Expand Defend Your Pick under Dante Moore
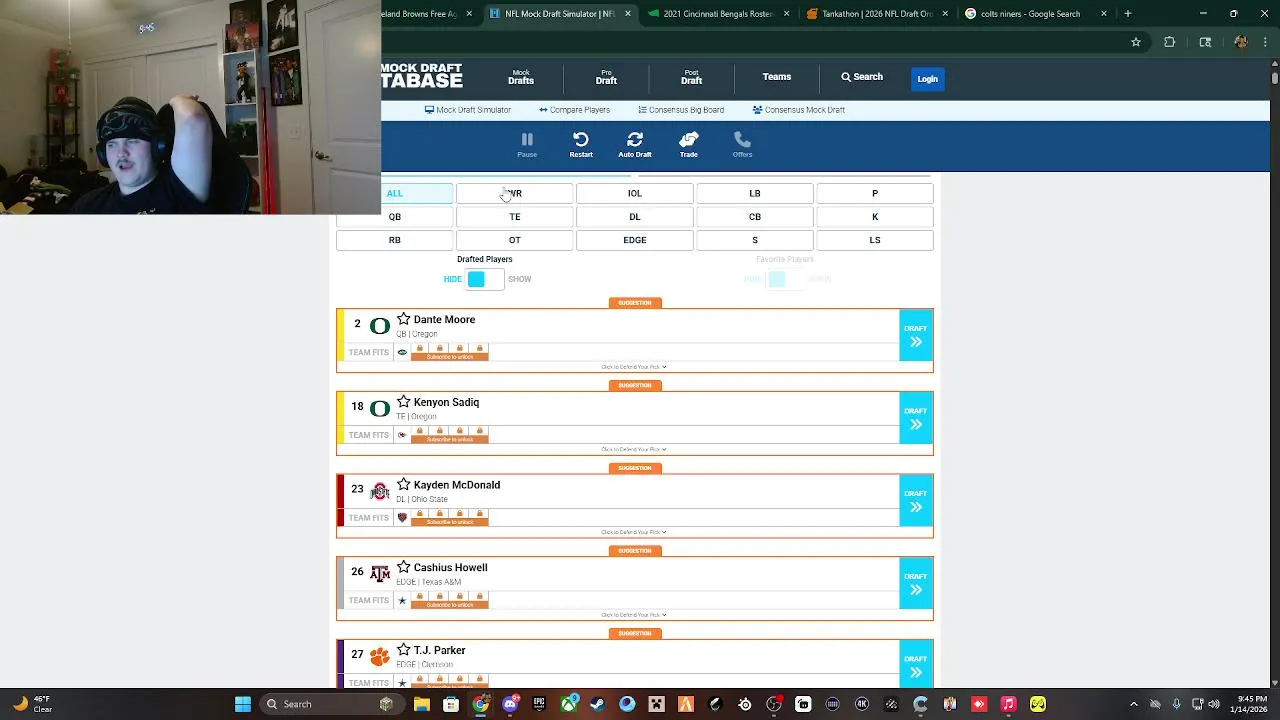The height and width of the screenshot is (720, 1280). 634,367
